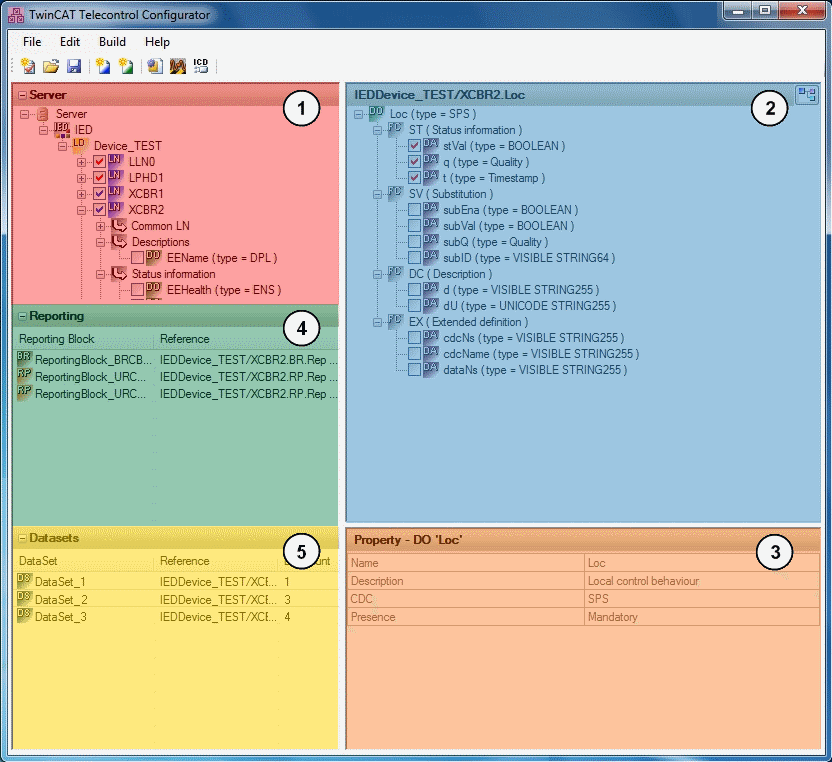The width and height of the screenshot is (832, 762).
Task: Collapse the ST Status information branch
Action: point(377,130)
